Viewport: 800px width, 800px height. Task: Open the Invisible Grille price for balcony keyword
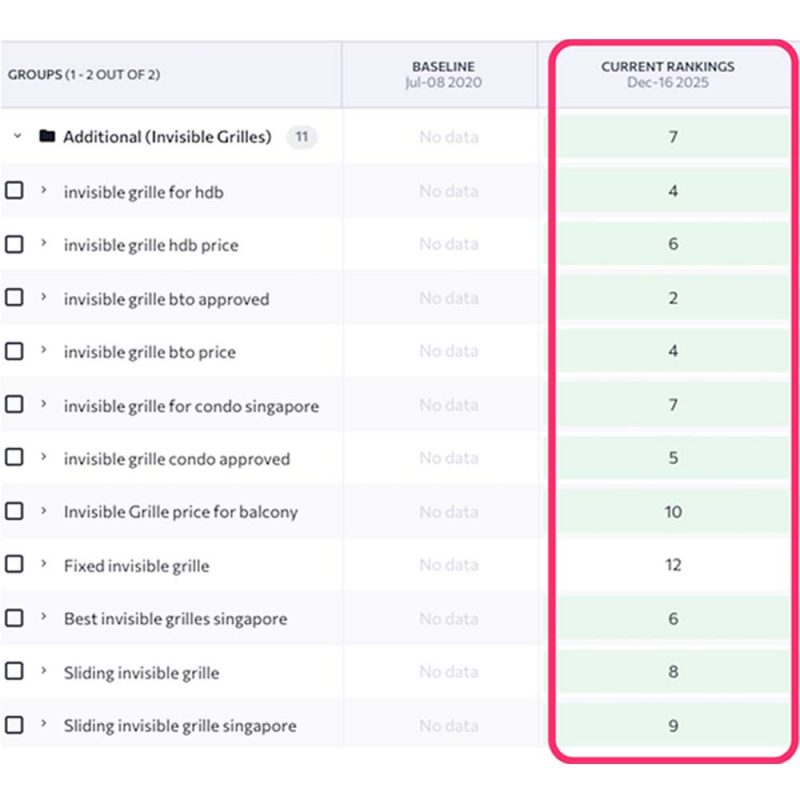point(180,512)
